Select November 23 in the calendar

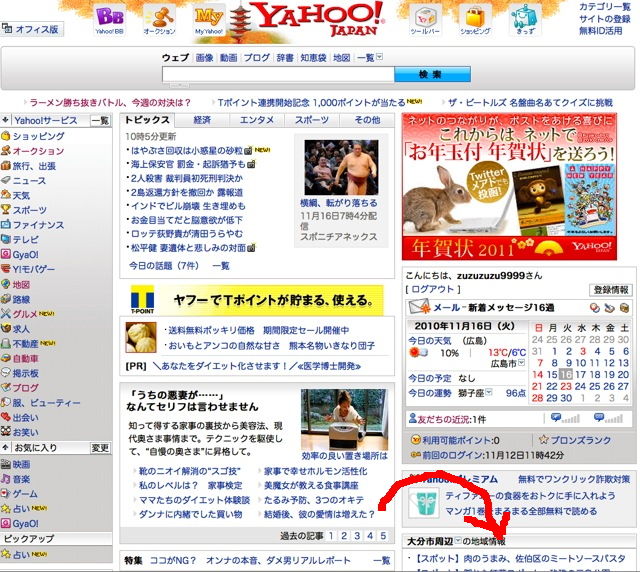tap(566, 386)
